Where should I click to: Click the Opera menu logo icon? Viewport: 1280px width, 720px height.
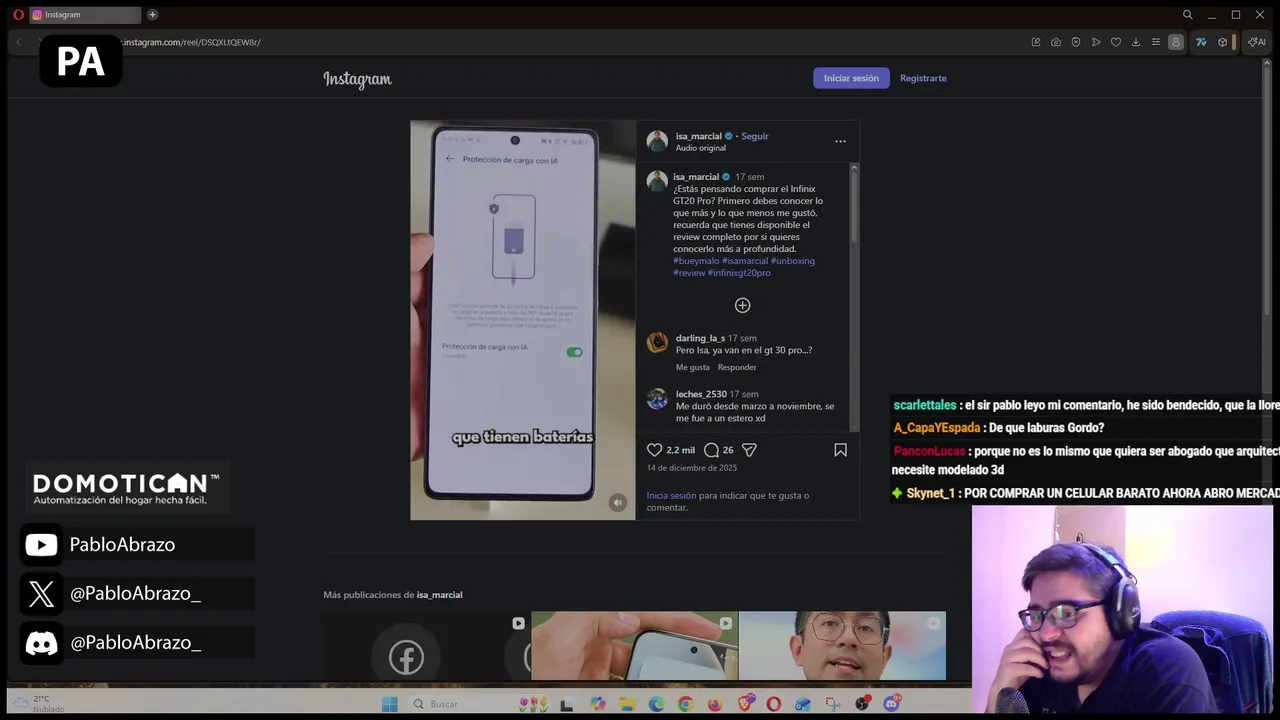click(x=18, y=14)
